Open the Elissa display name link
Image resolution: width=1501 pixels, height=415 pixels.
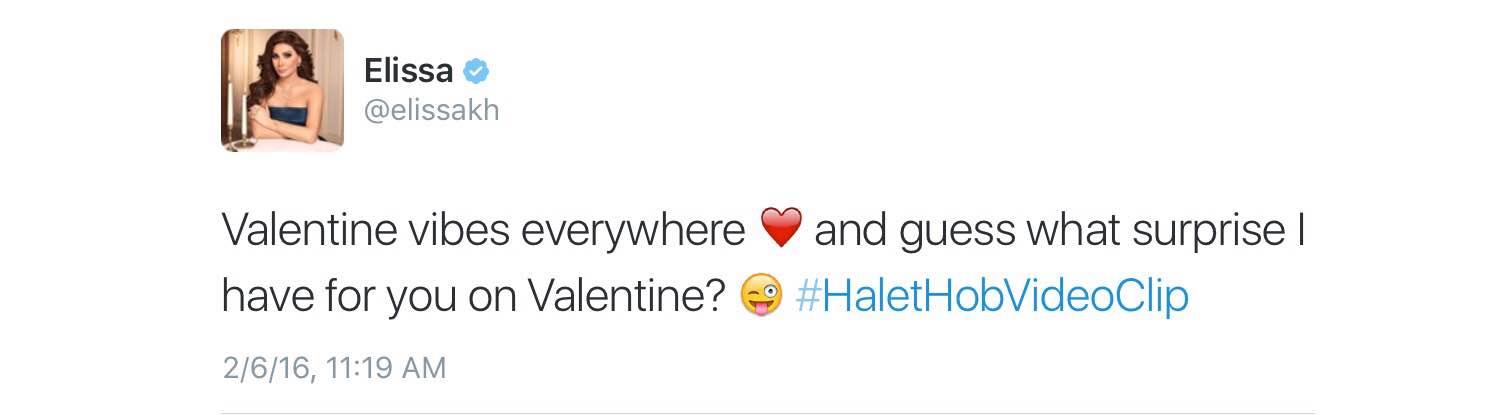tap(407, 72)
